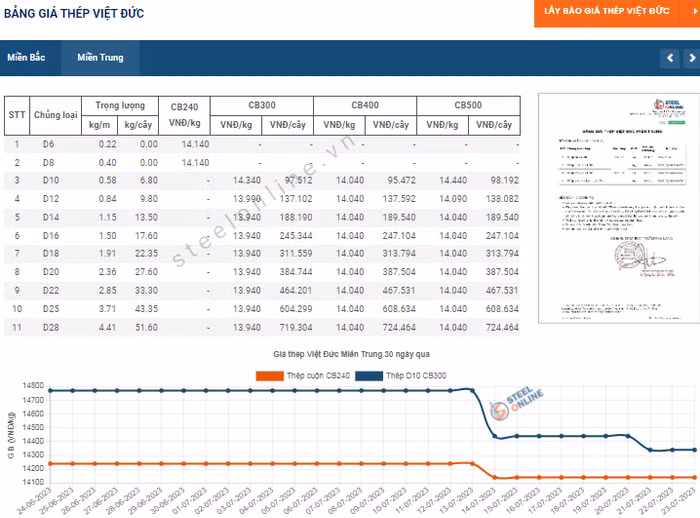The width and height of the screenshot is (700, 518).
Task: Click the 137.102 value in D12 row
Action: 296,199
